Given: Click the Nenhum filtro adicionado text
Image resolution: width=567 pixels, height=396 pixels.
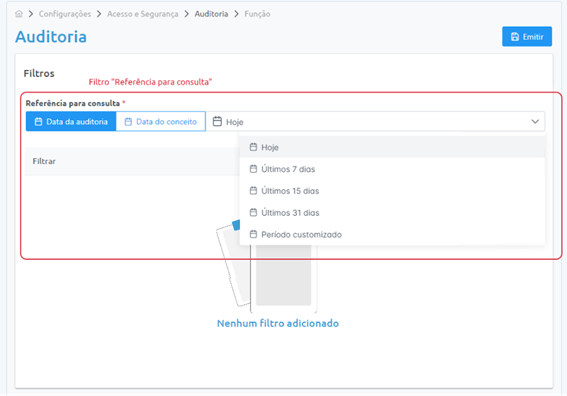Looking at the screenshot, I should click(278, 323).
